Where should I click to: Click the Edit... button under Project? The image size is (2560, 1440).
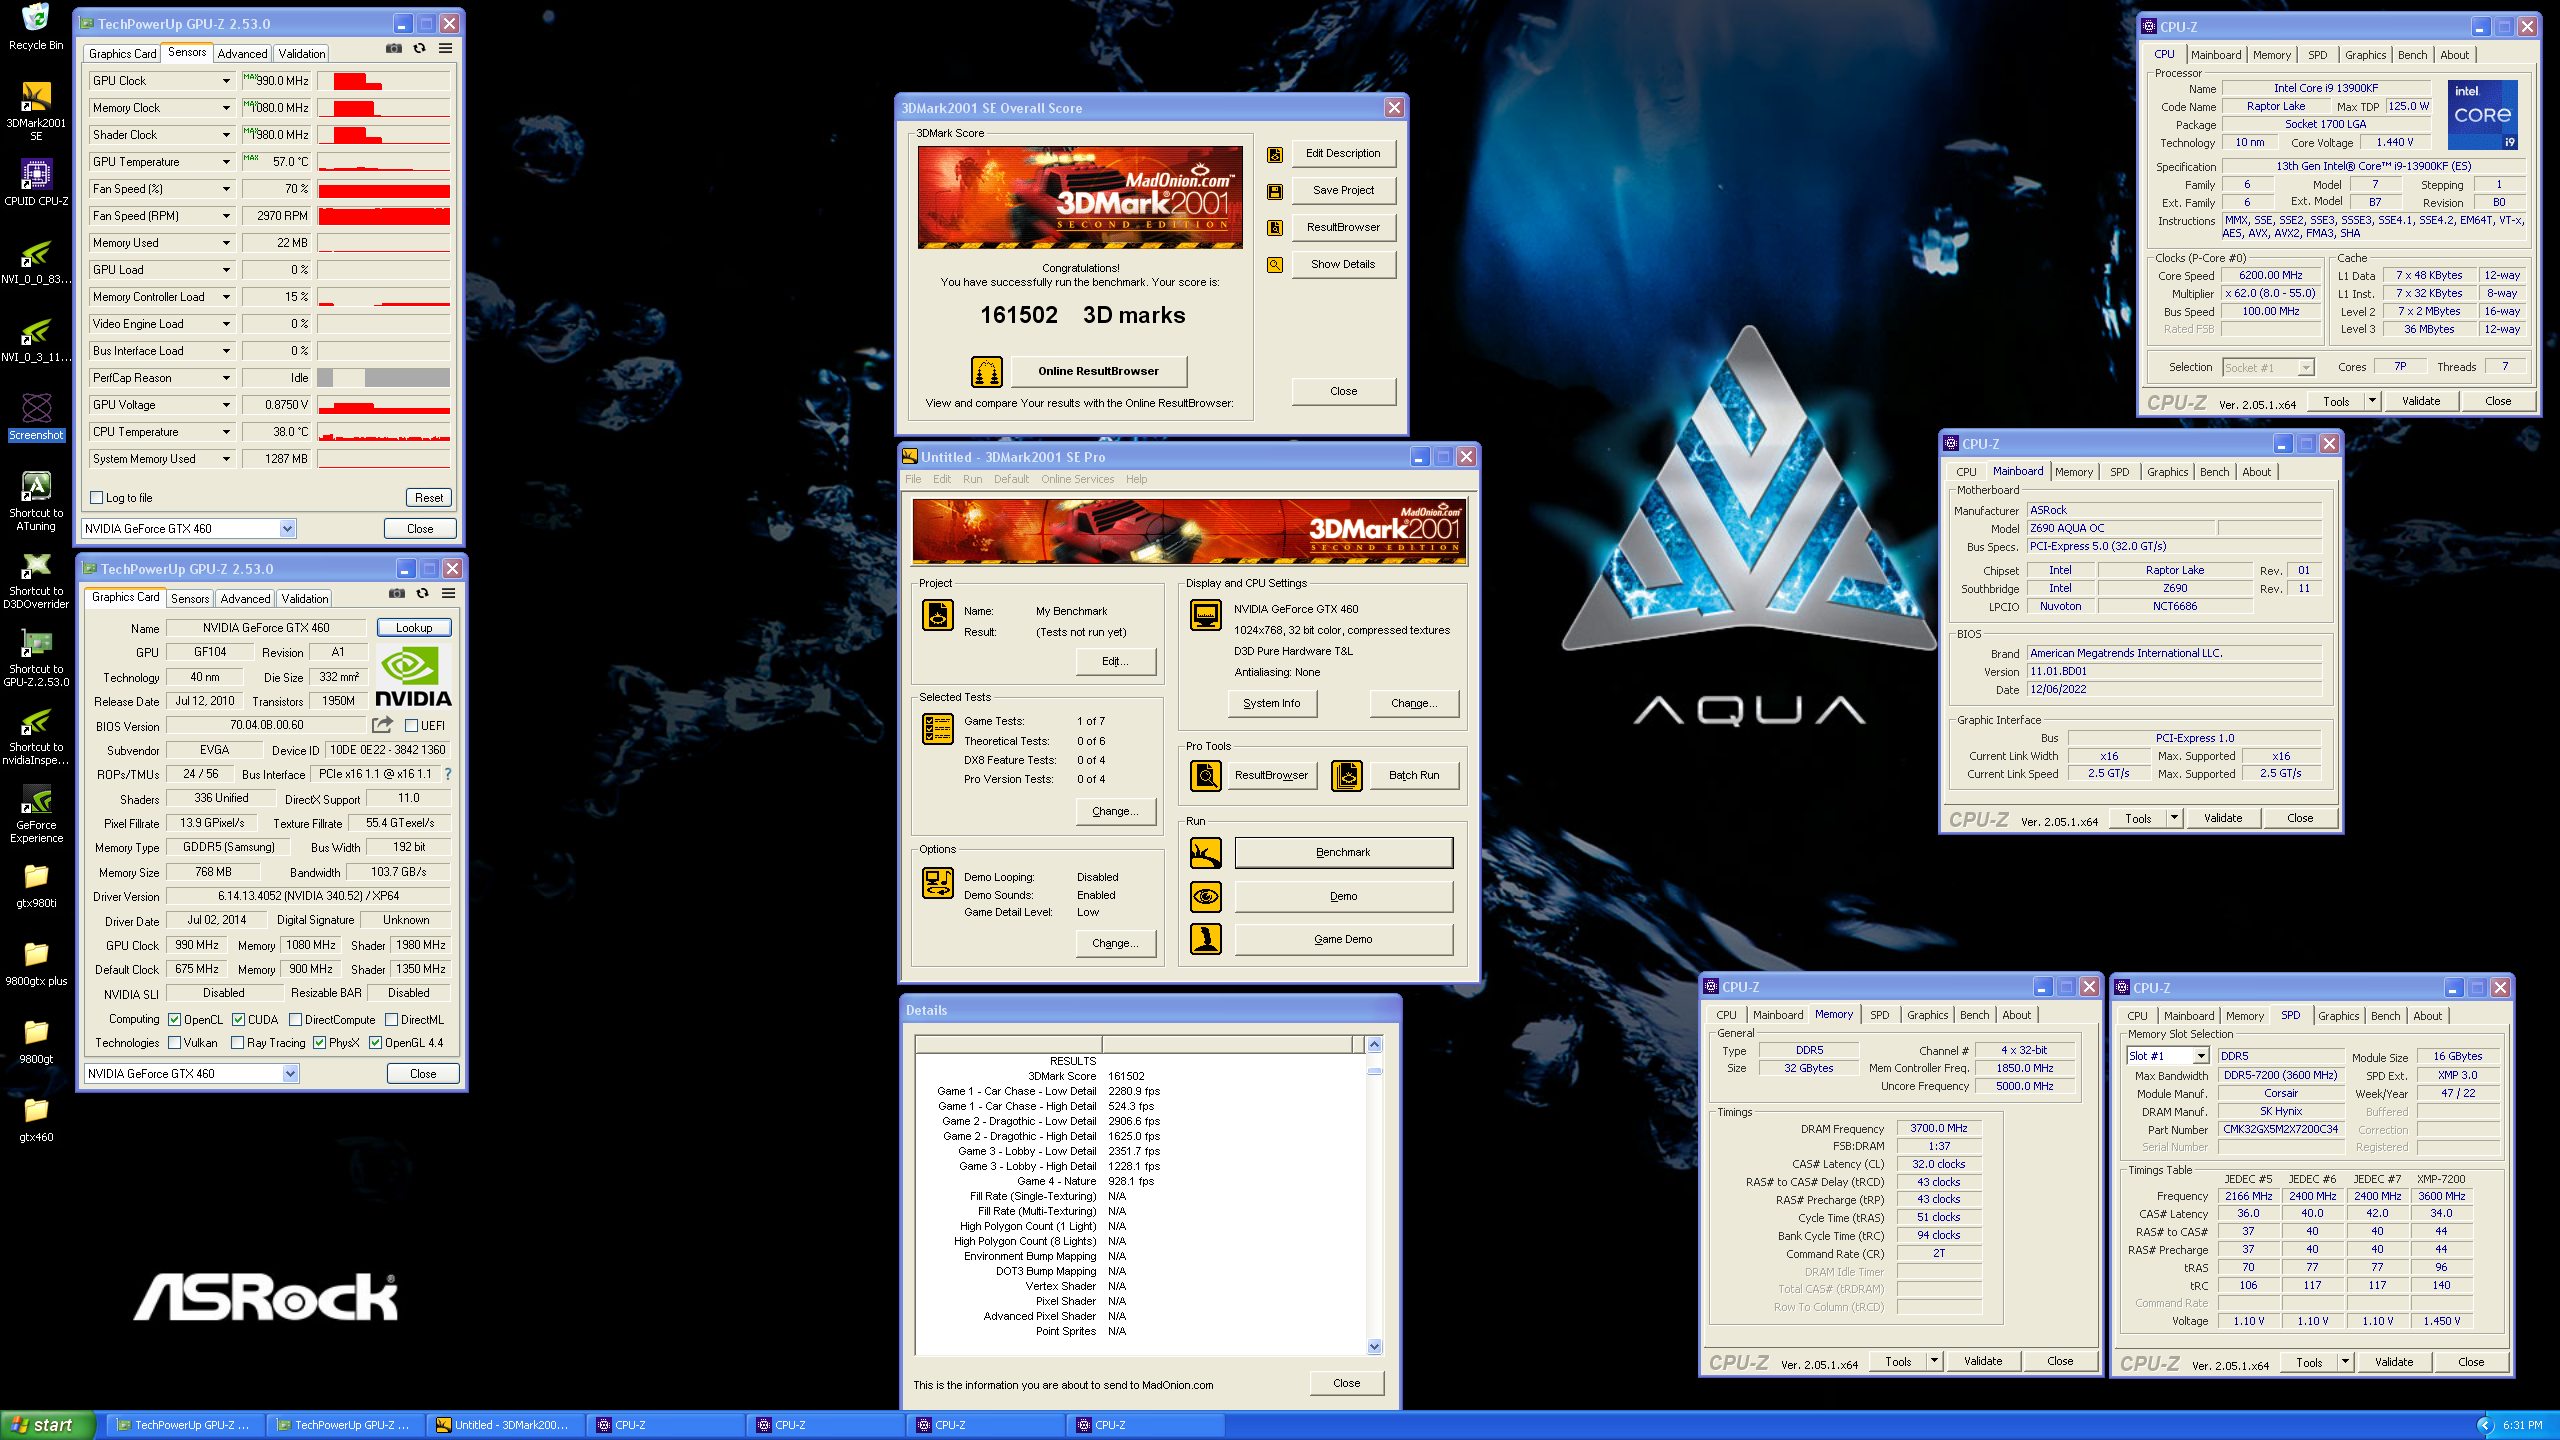(1115, 662)
